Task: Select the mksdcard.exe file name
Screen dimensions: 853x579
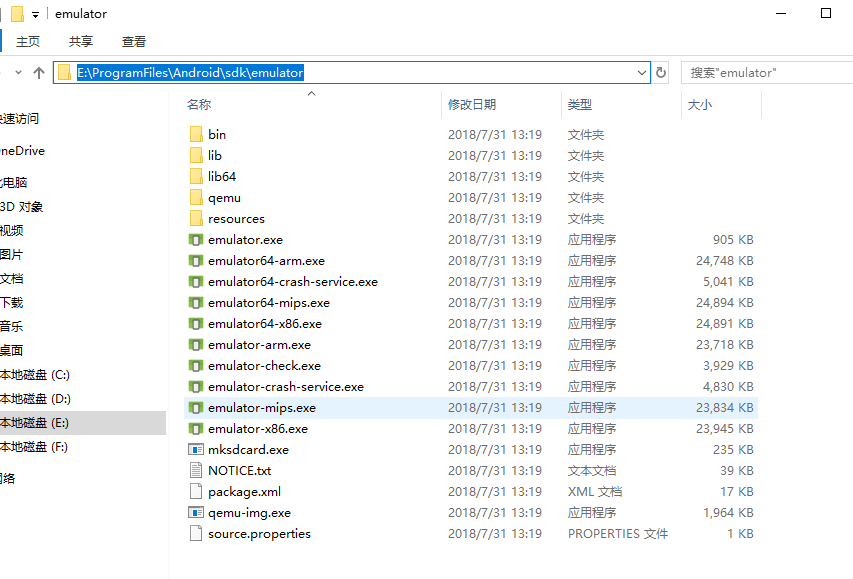Action: point(248,449)
